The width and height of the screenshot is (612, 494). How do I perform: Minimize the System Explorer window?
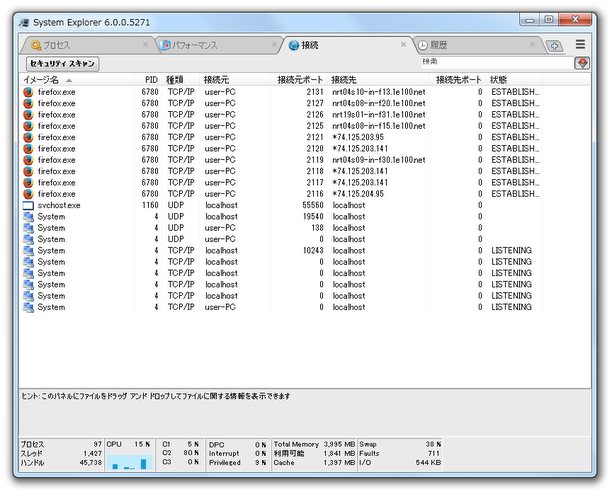(x=530, y=20)
